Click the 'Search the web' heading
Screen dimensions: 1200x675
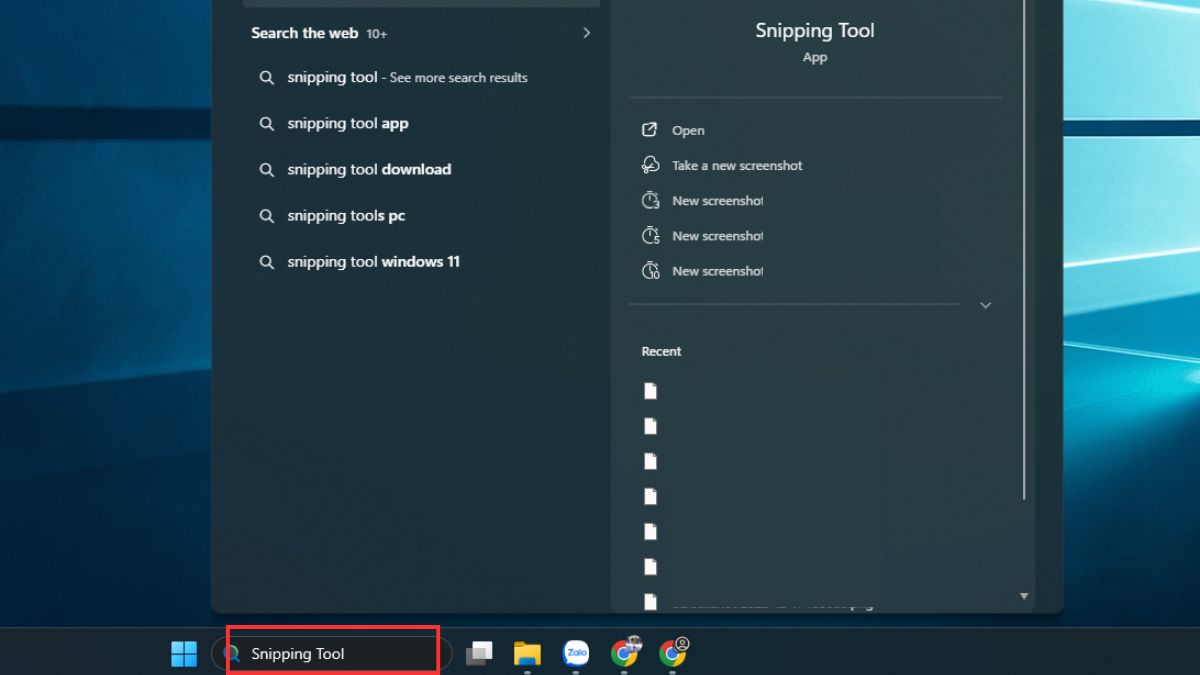(x=304, y=33)
